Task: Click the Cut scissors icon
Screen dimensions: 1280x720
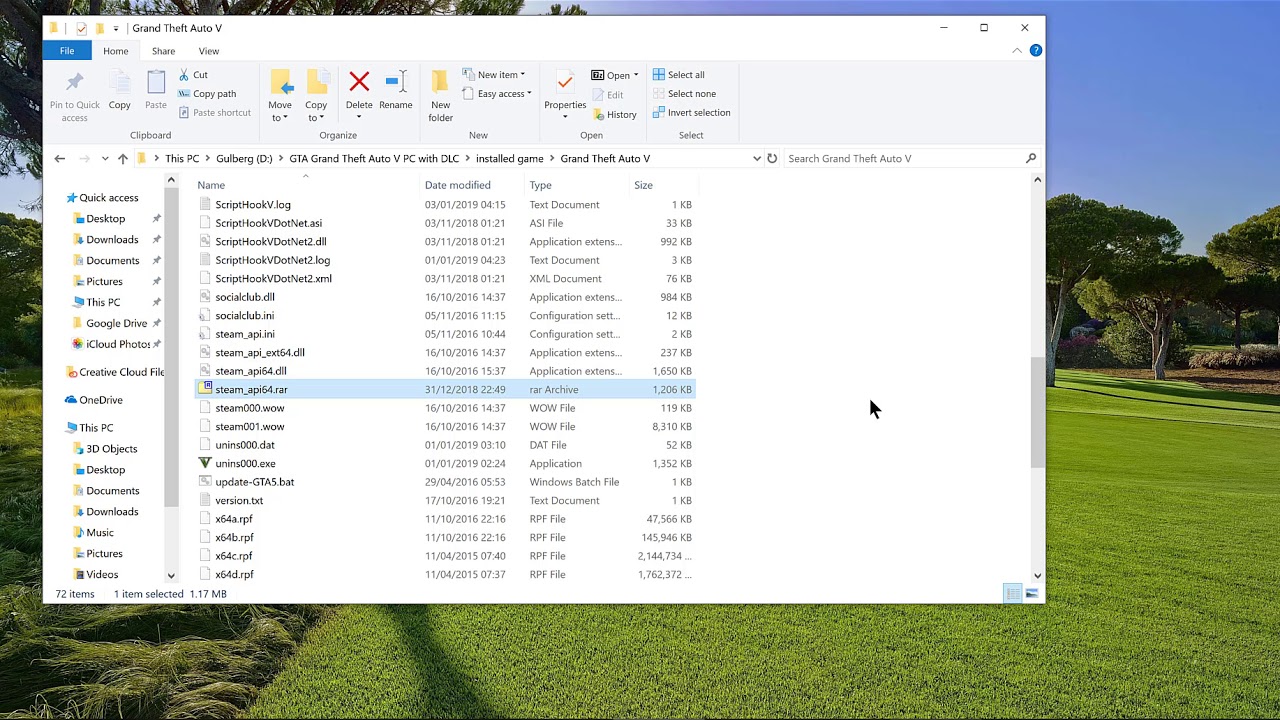Action: tap(185, 75)
